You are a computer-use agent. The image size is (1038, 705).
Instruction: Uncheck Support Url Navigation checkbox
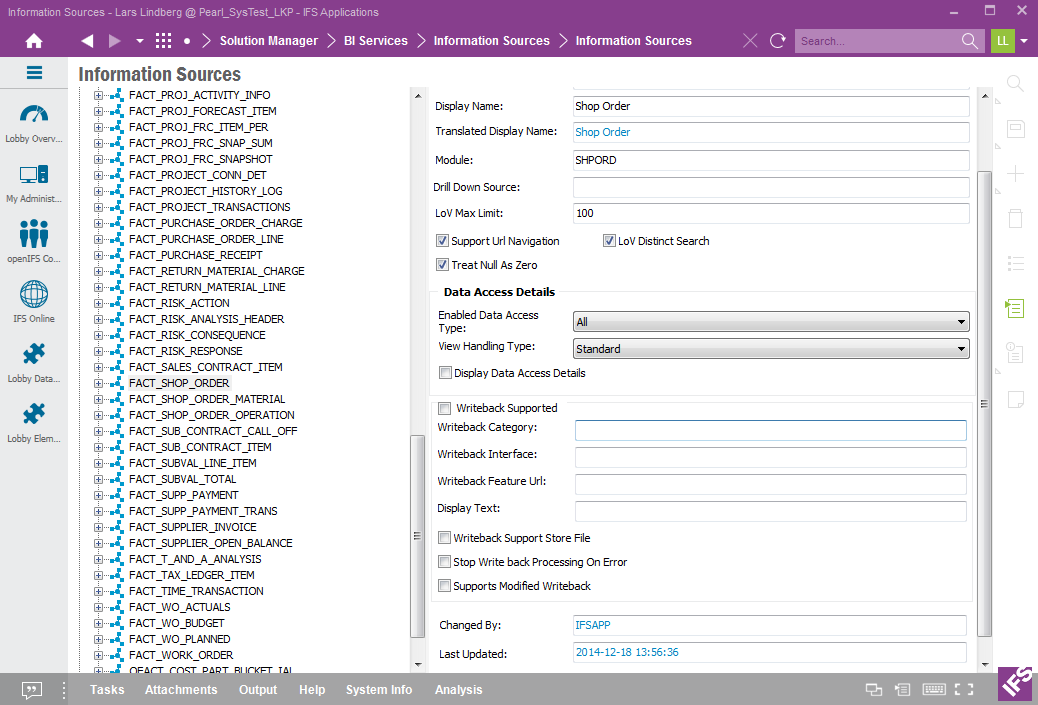442,241
